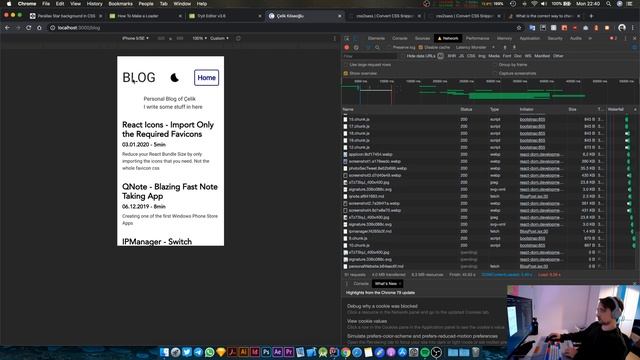
Task: Close the DevTools panel
Action: (x=635, y=38)
